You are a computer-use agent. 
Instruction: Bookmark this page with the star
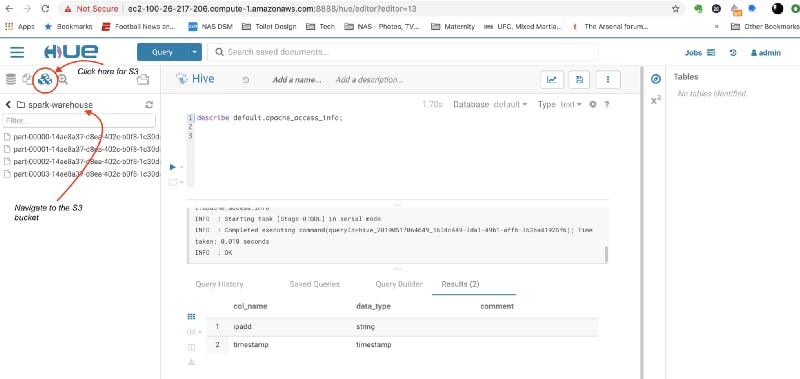[x=676, y=9]
